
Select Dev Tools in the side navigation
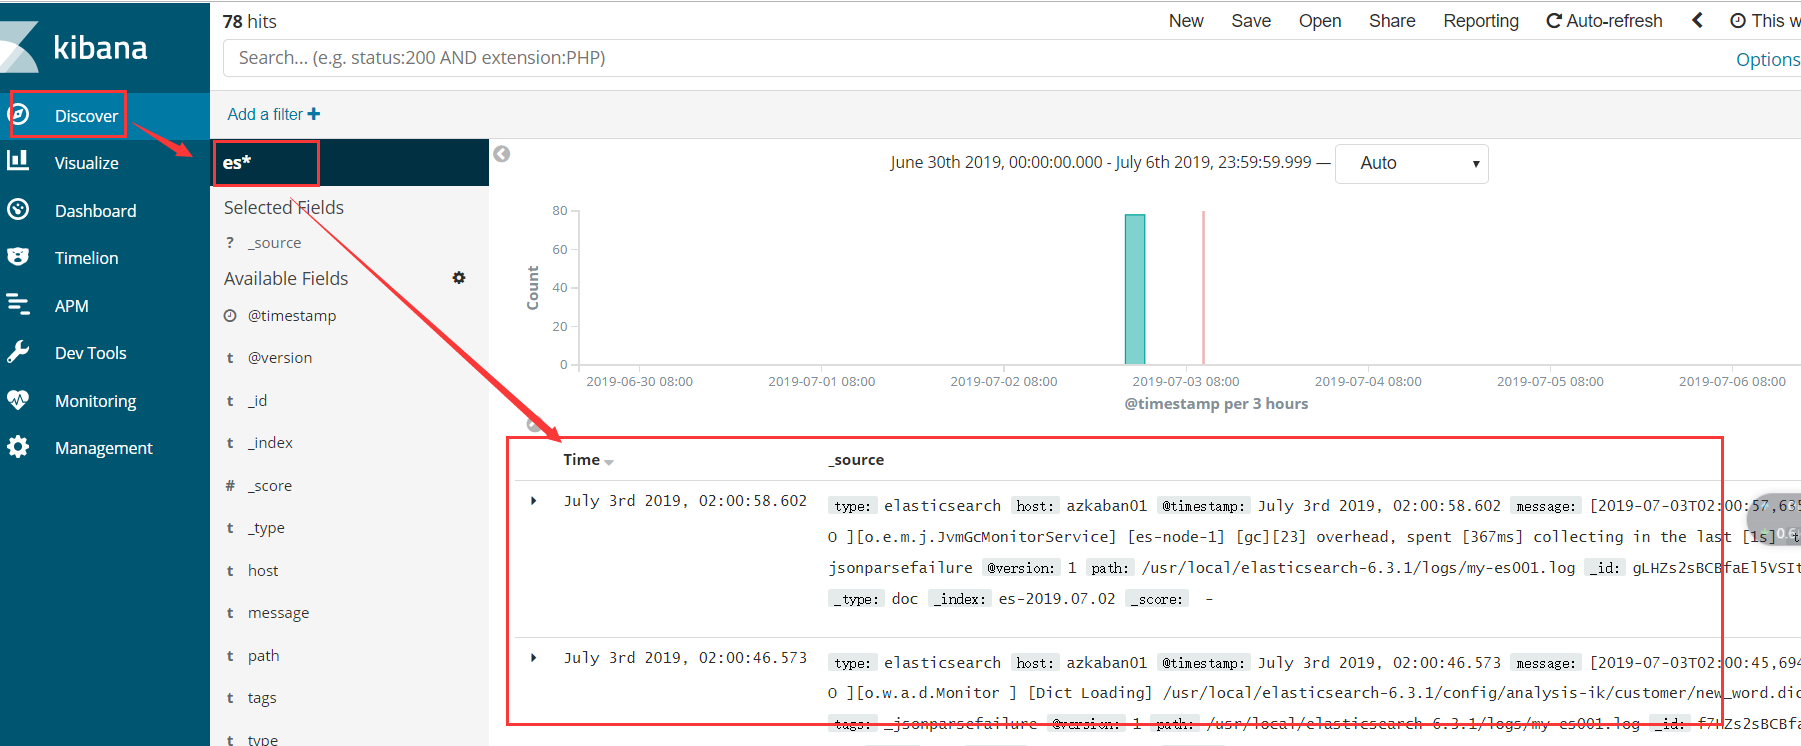tap(90, 353)
